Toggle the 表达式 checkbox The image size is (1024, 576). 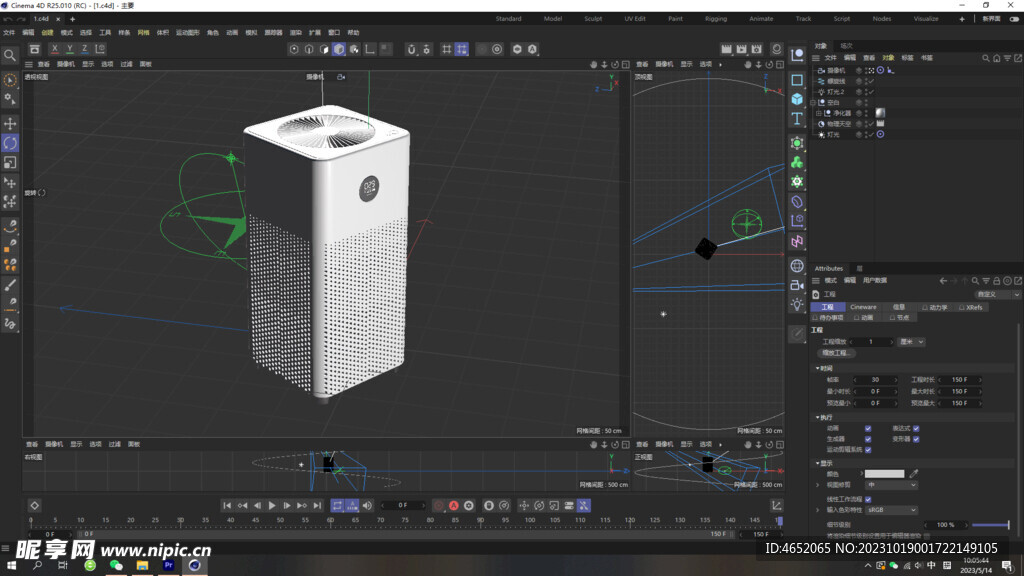916,428
